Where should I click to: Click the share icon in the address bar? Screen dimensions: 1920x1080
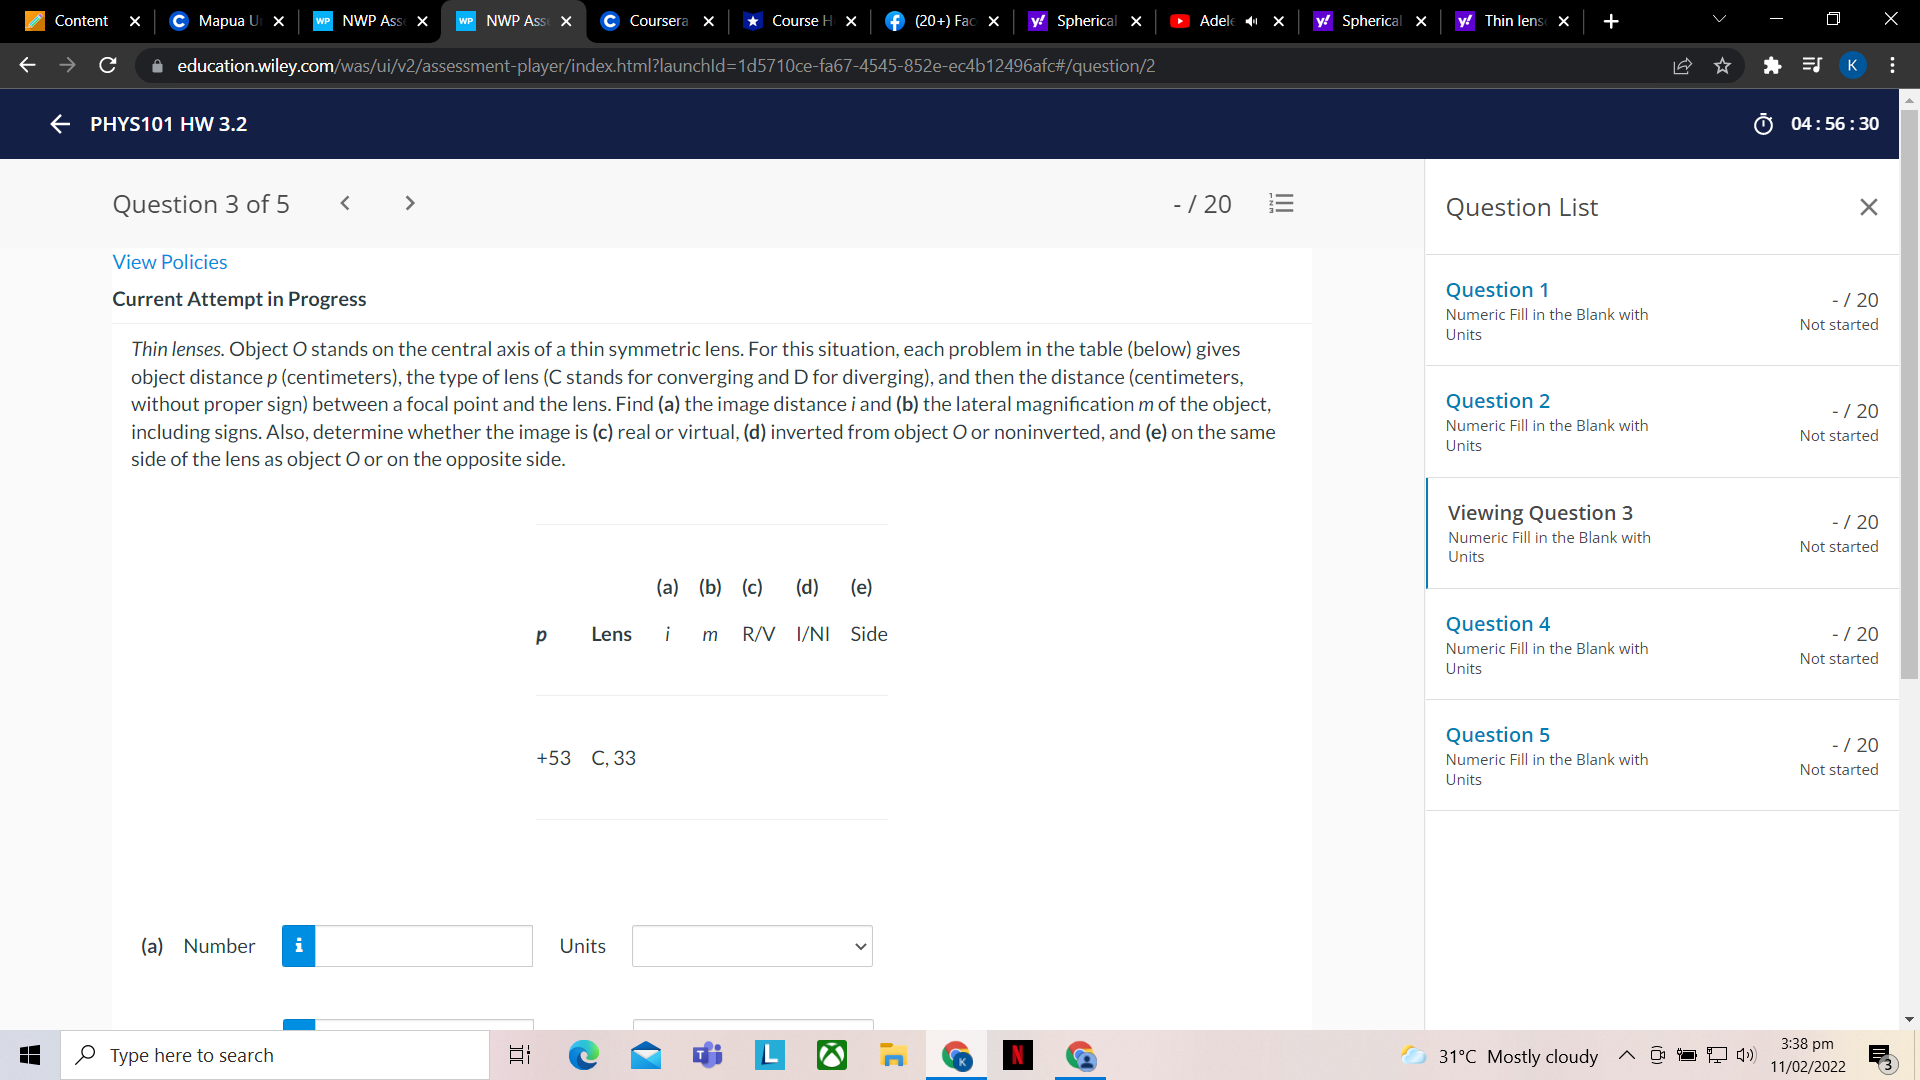pos(1683,65)
